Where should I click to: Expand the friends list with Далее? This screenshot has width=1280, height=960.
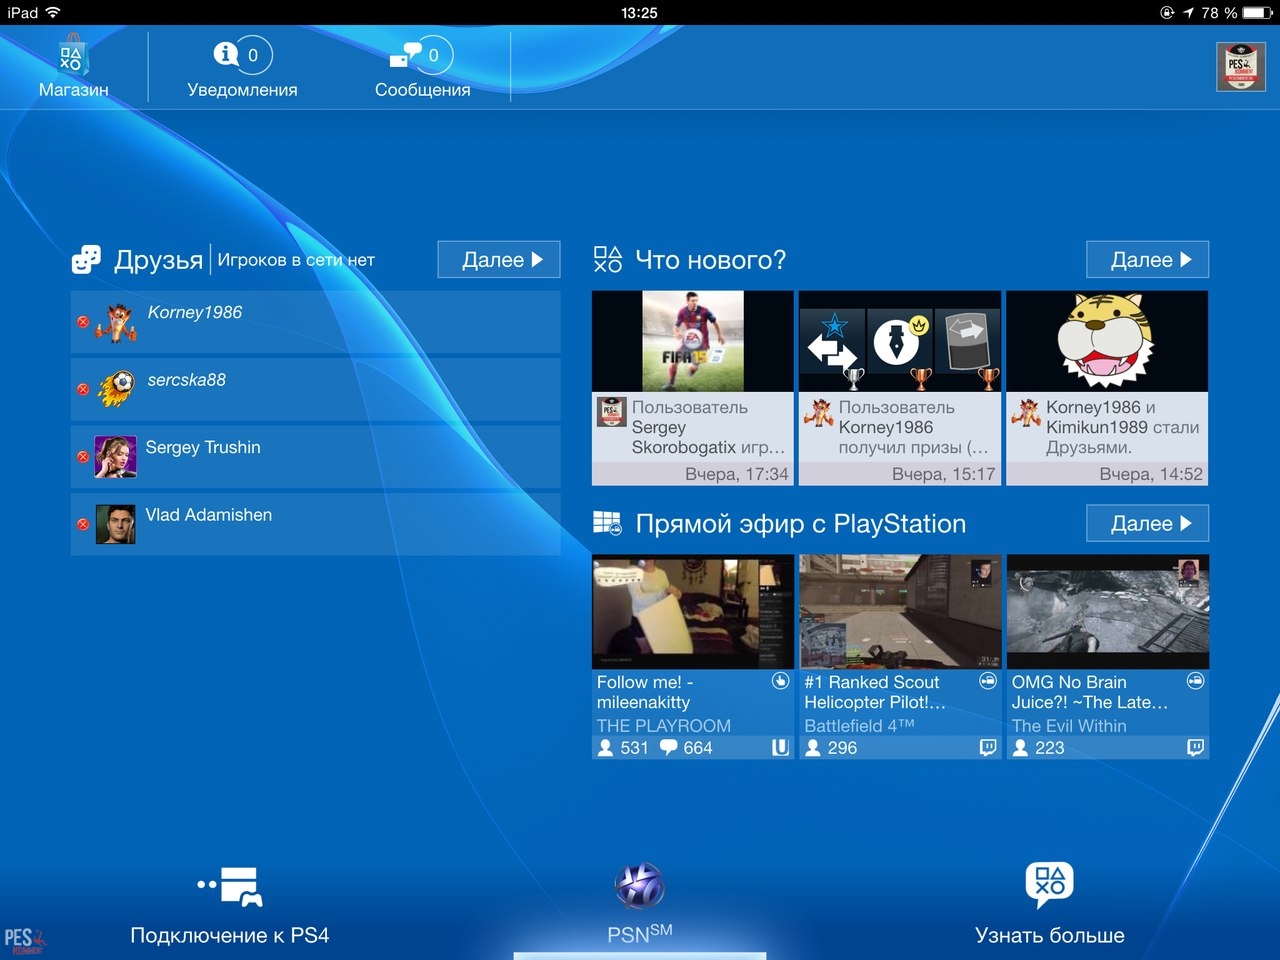[498, 260]
